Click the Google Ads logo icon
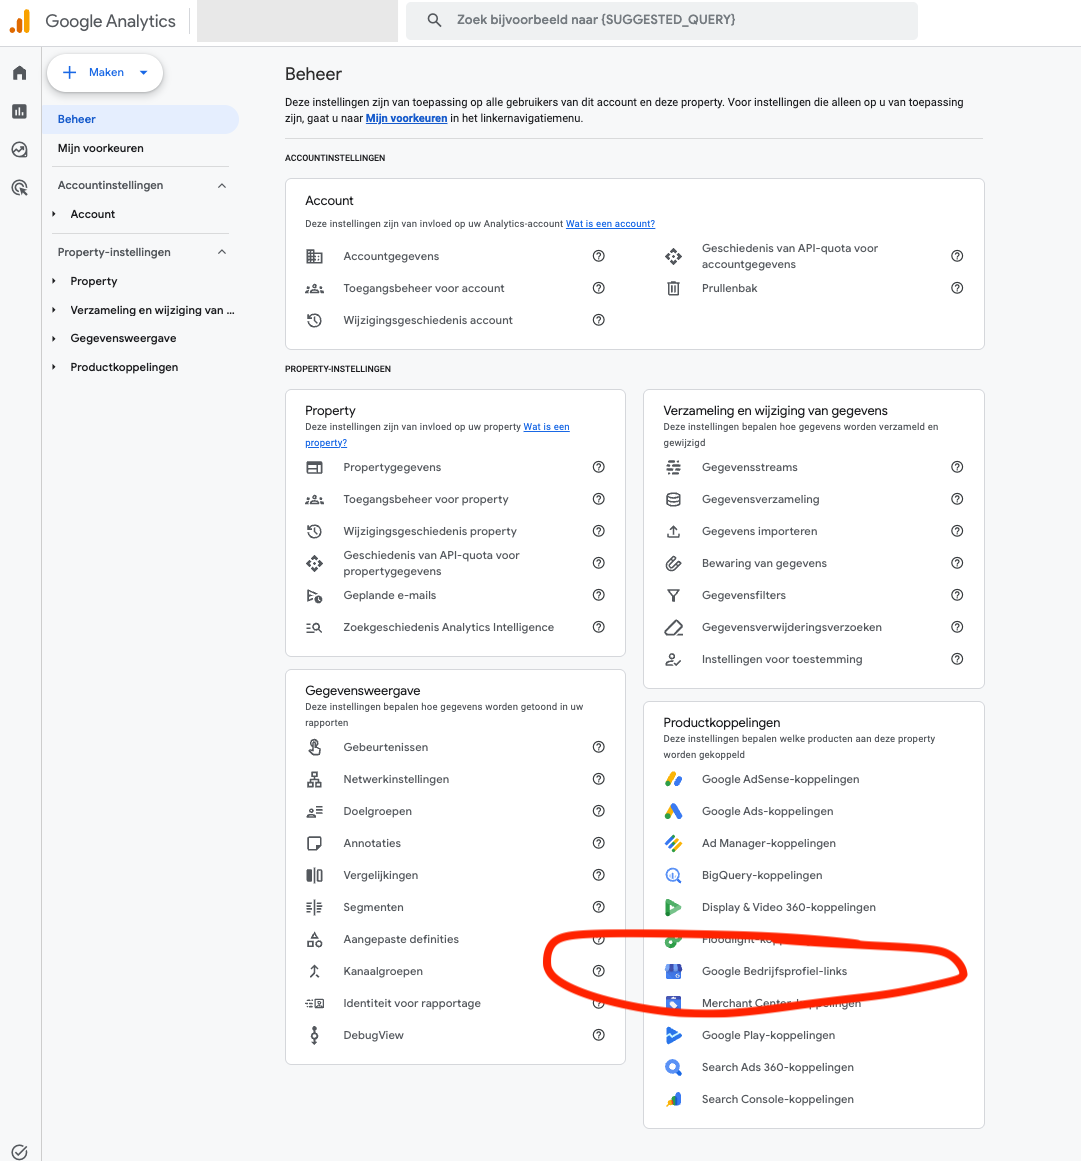The width and height of the screenshot is (1081, 1161). click(x=673, y=811)
